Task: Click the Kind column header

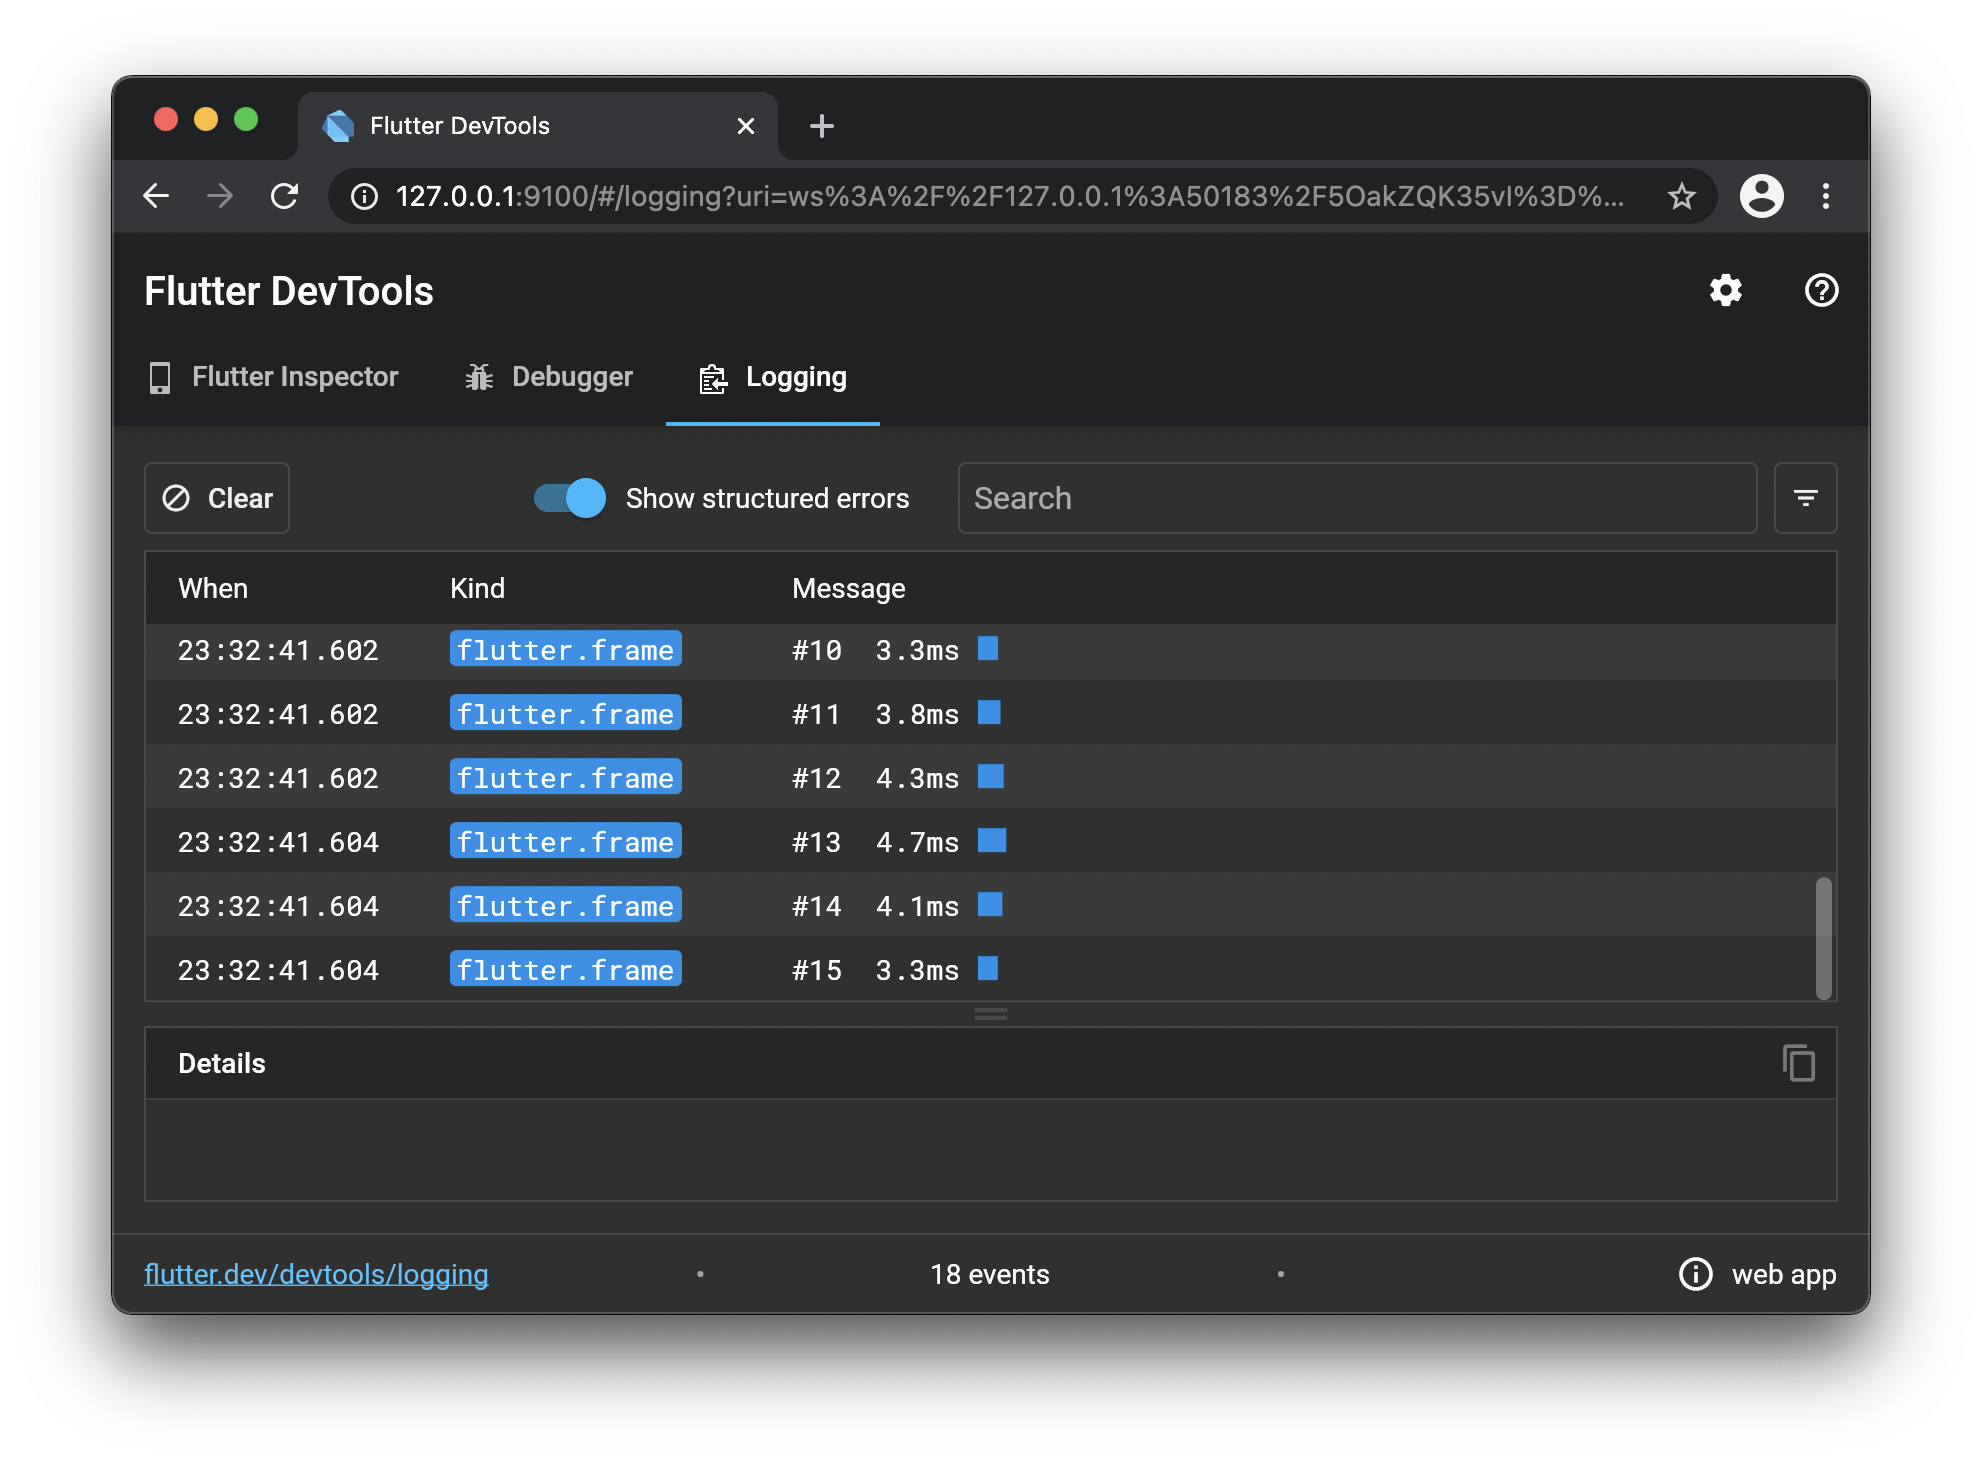Action: pos(477,588)
